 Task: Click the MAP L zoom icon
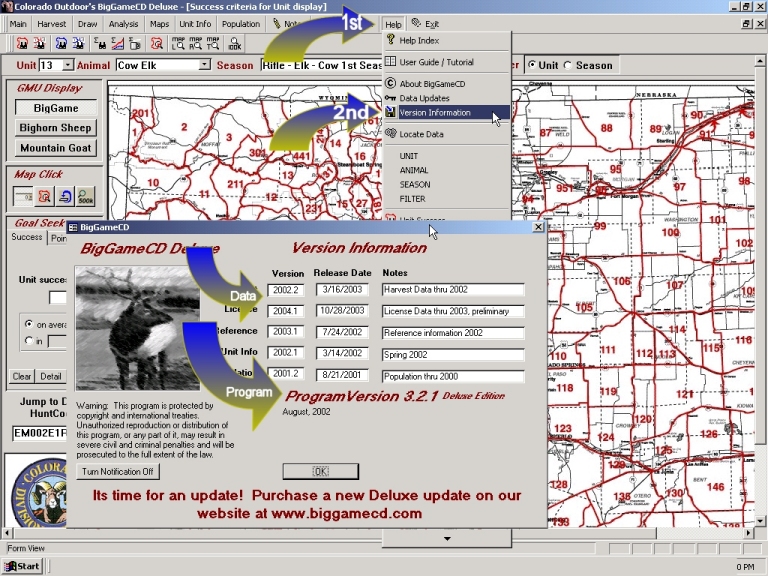(178, 44)
